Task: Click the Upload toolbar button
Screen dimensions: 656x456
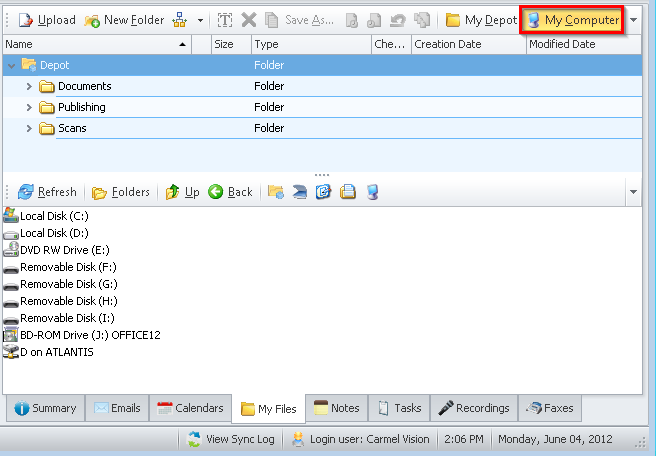Action: point(47,20)
